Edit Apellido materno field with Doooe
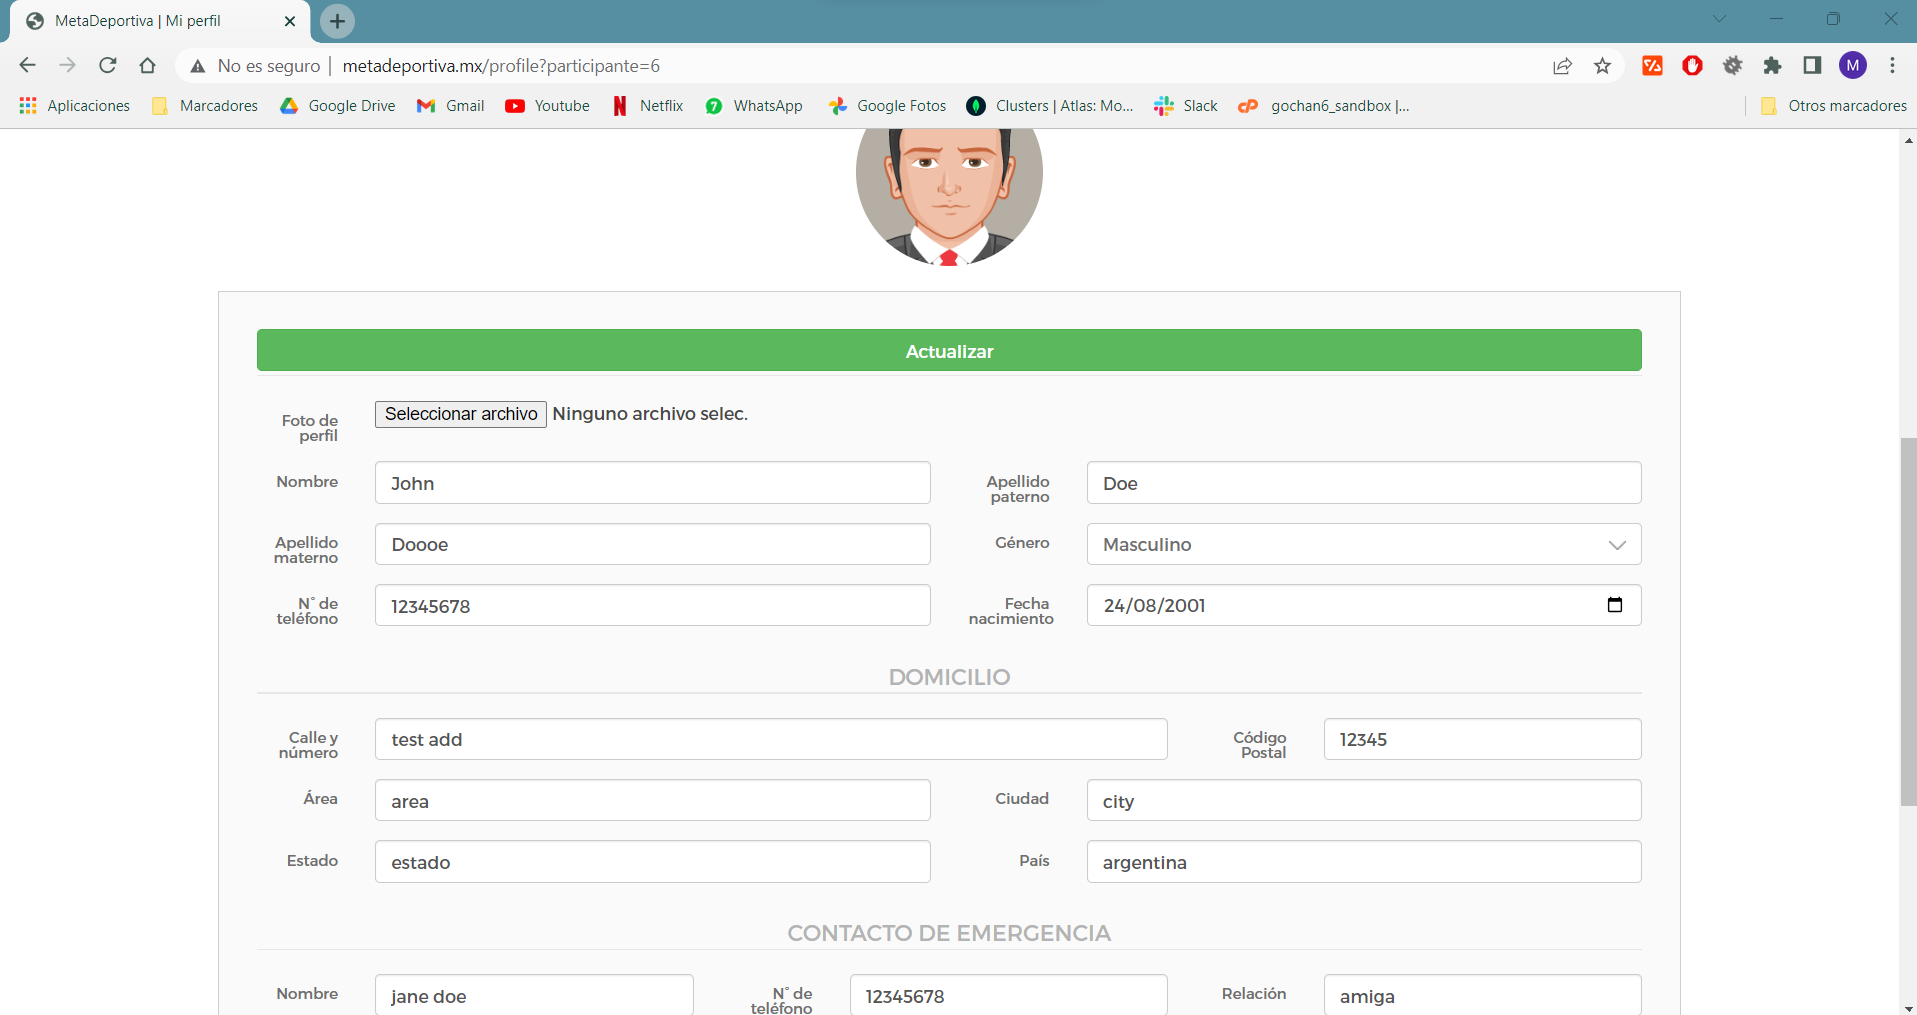The width and height of the screenshot is (1917, 1015). click(x=653, y=544)
